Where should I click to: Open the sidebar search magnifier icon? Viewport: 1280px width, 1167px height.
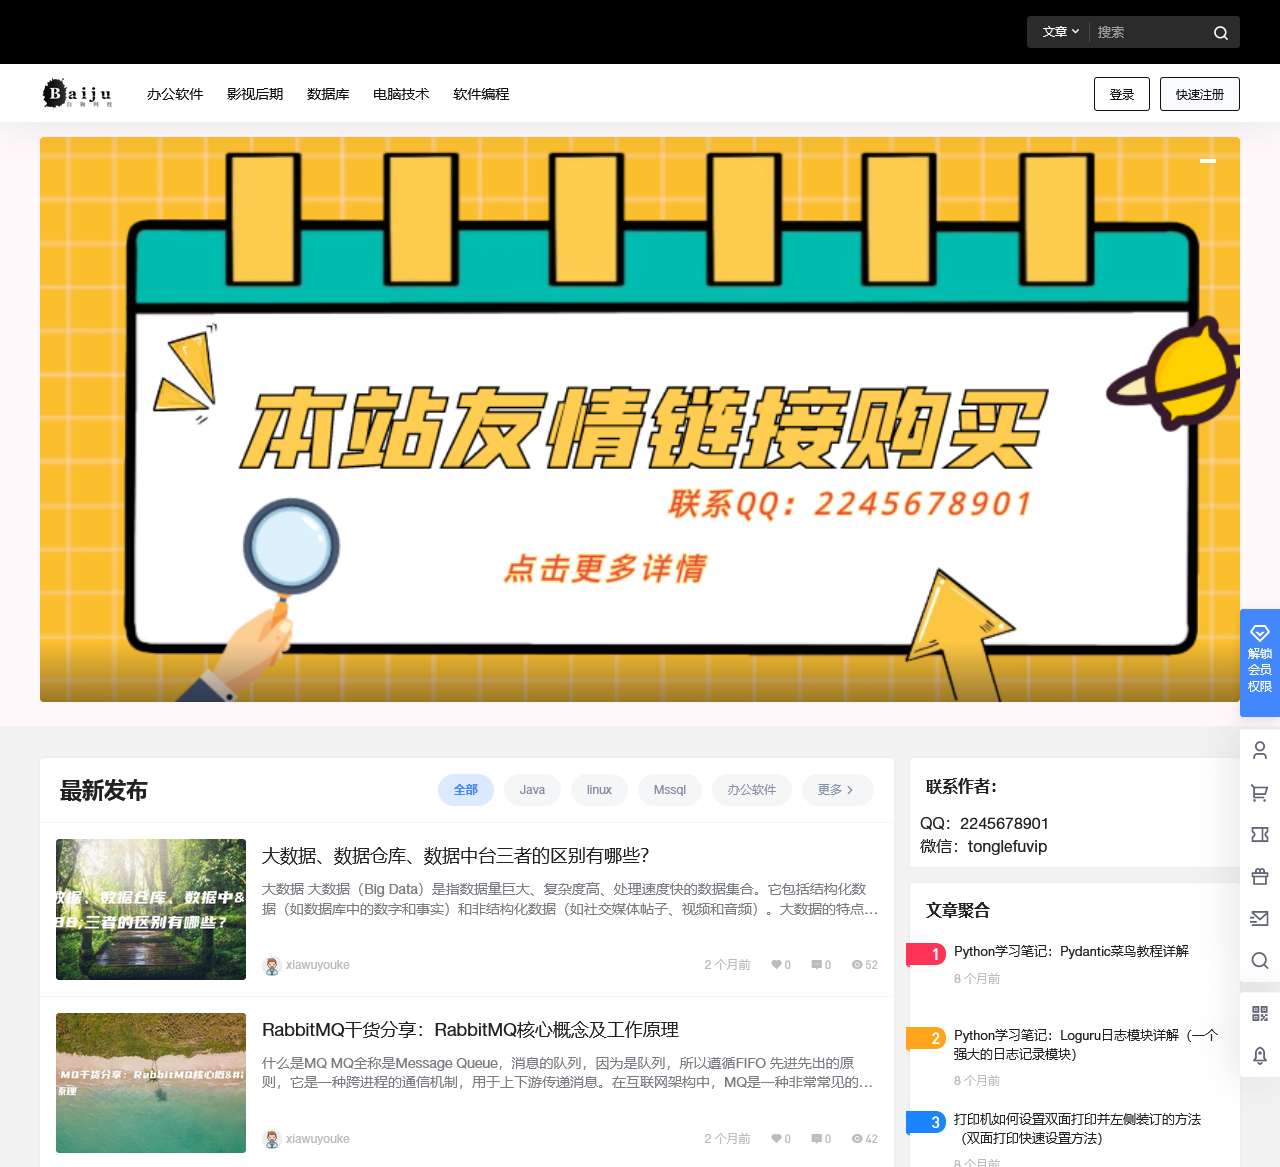[1259, 961]
